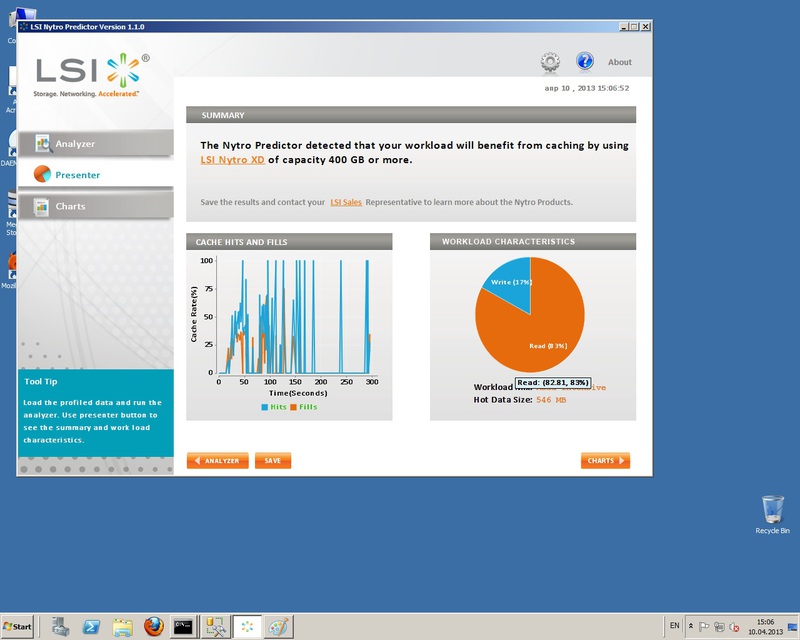Image resolution: width=800 pixels, height=640 pixels.
Task: Follow the LSI Sales link
Action: click(x=346, y=202)
